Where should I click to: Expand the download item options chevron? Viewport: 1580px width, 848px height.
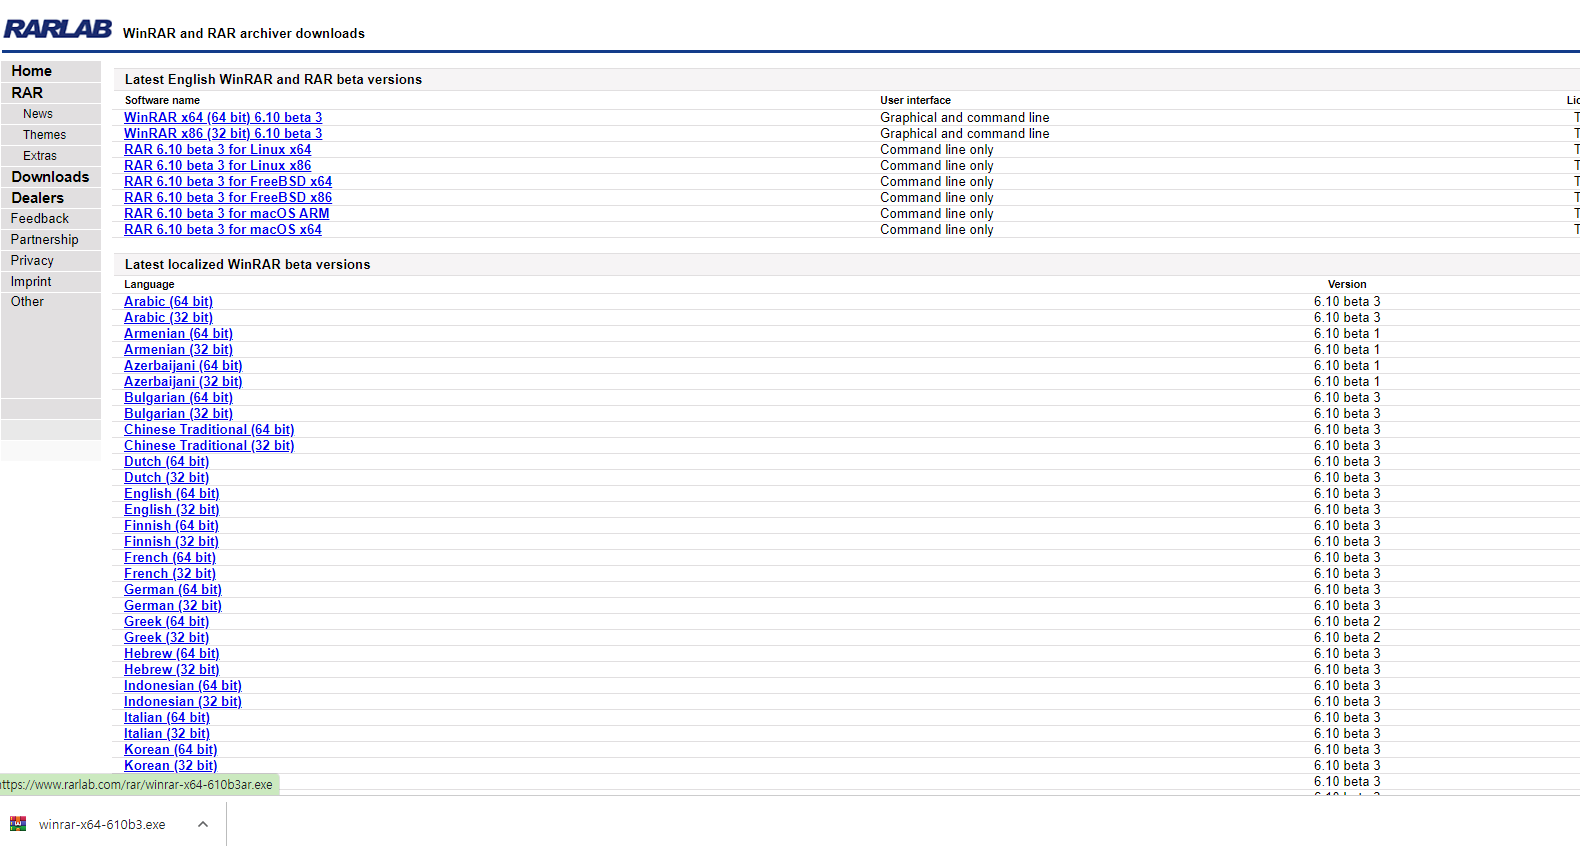(x=203, y=824)
